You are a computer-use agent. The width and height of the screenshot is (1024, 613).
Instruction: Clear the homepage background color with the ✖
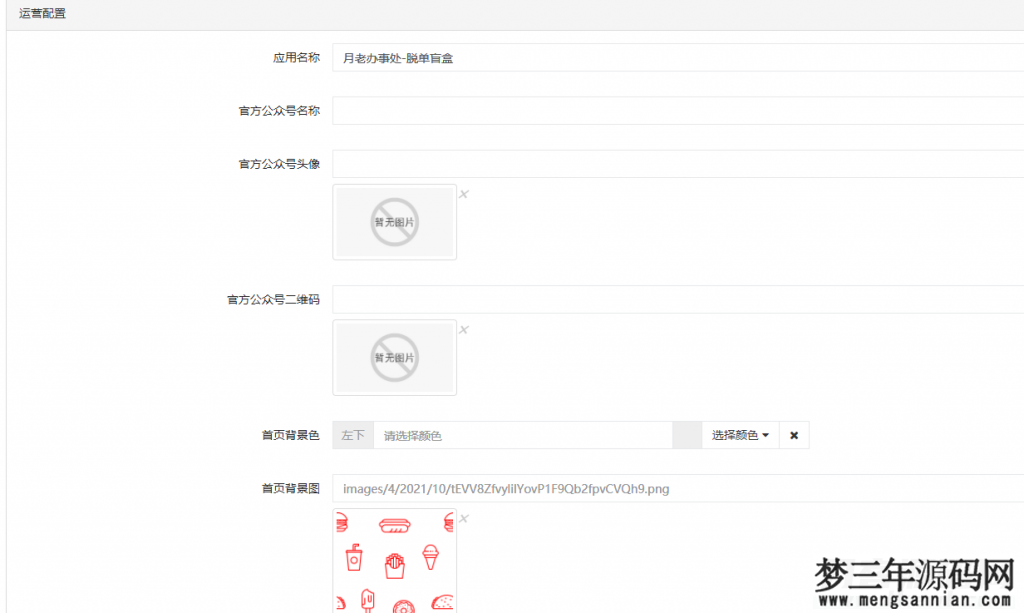(793, 434)
